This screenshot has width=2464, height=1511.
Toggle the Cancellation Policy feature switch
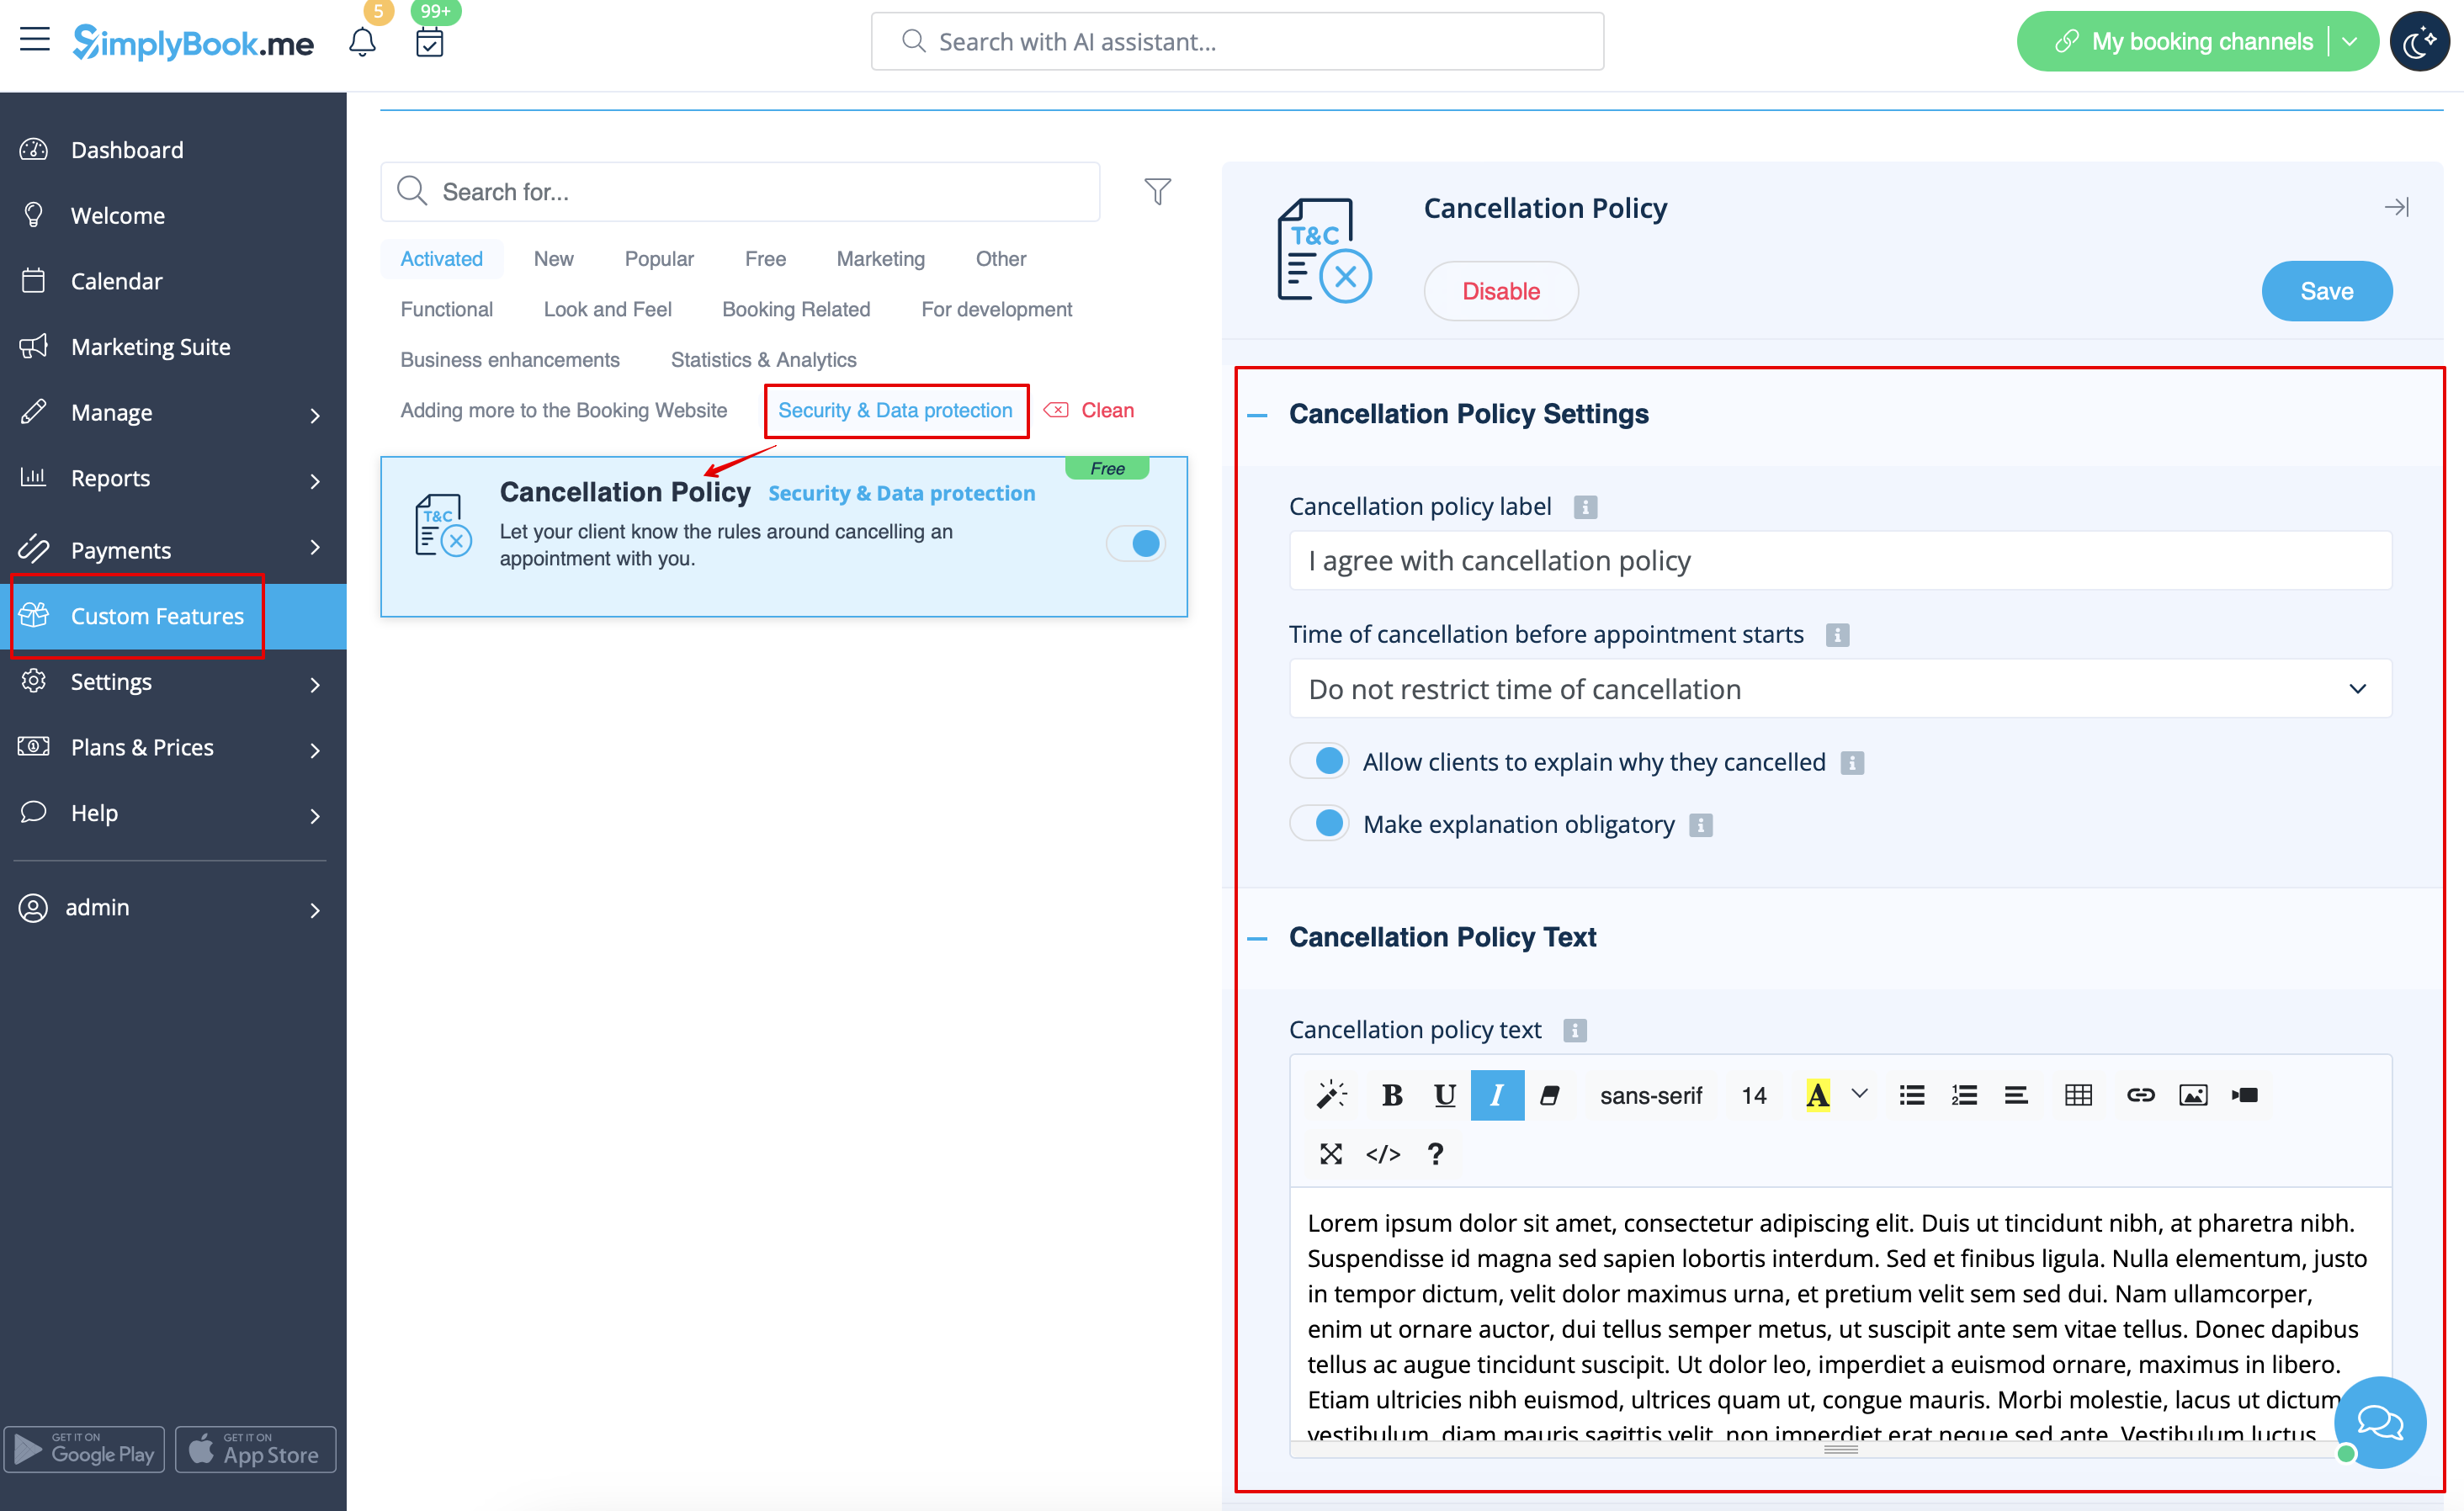coord(1136,543)
